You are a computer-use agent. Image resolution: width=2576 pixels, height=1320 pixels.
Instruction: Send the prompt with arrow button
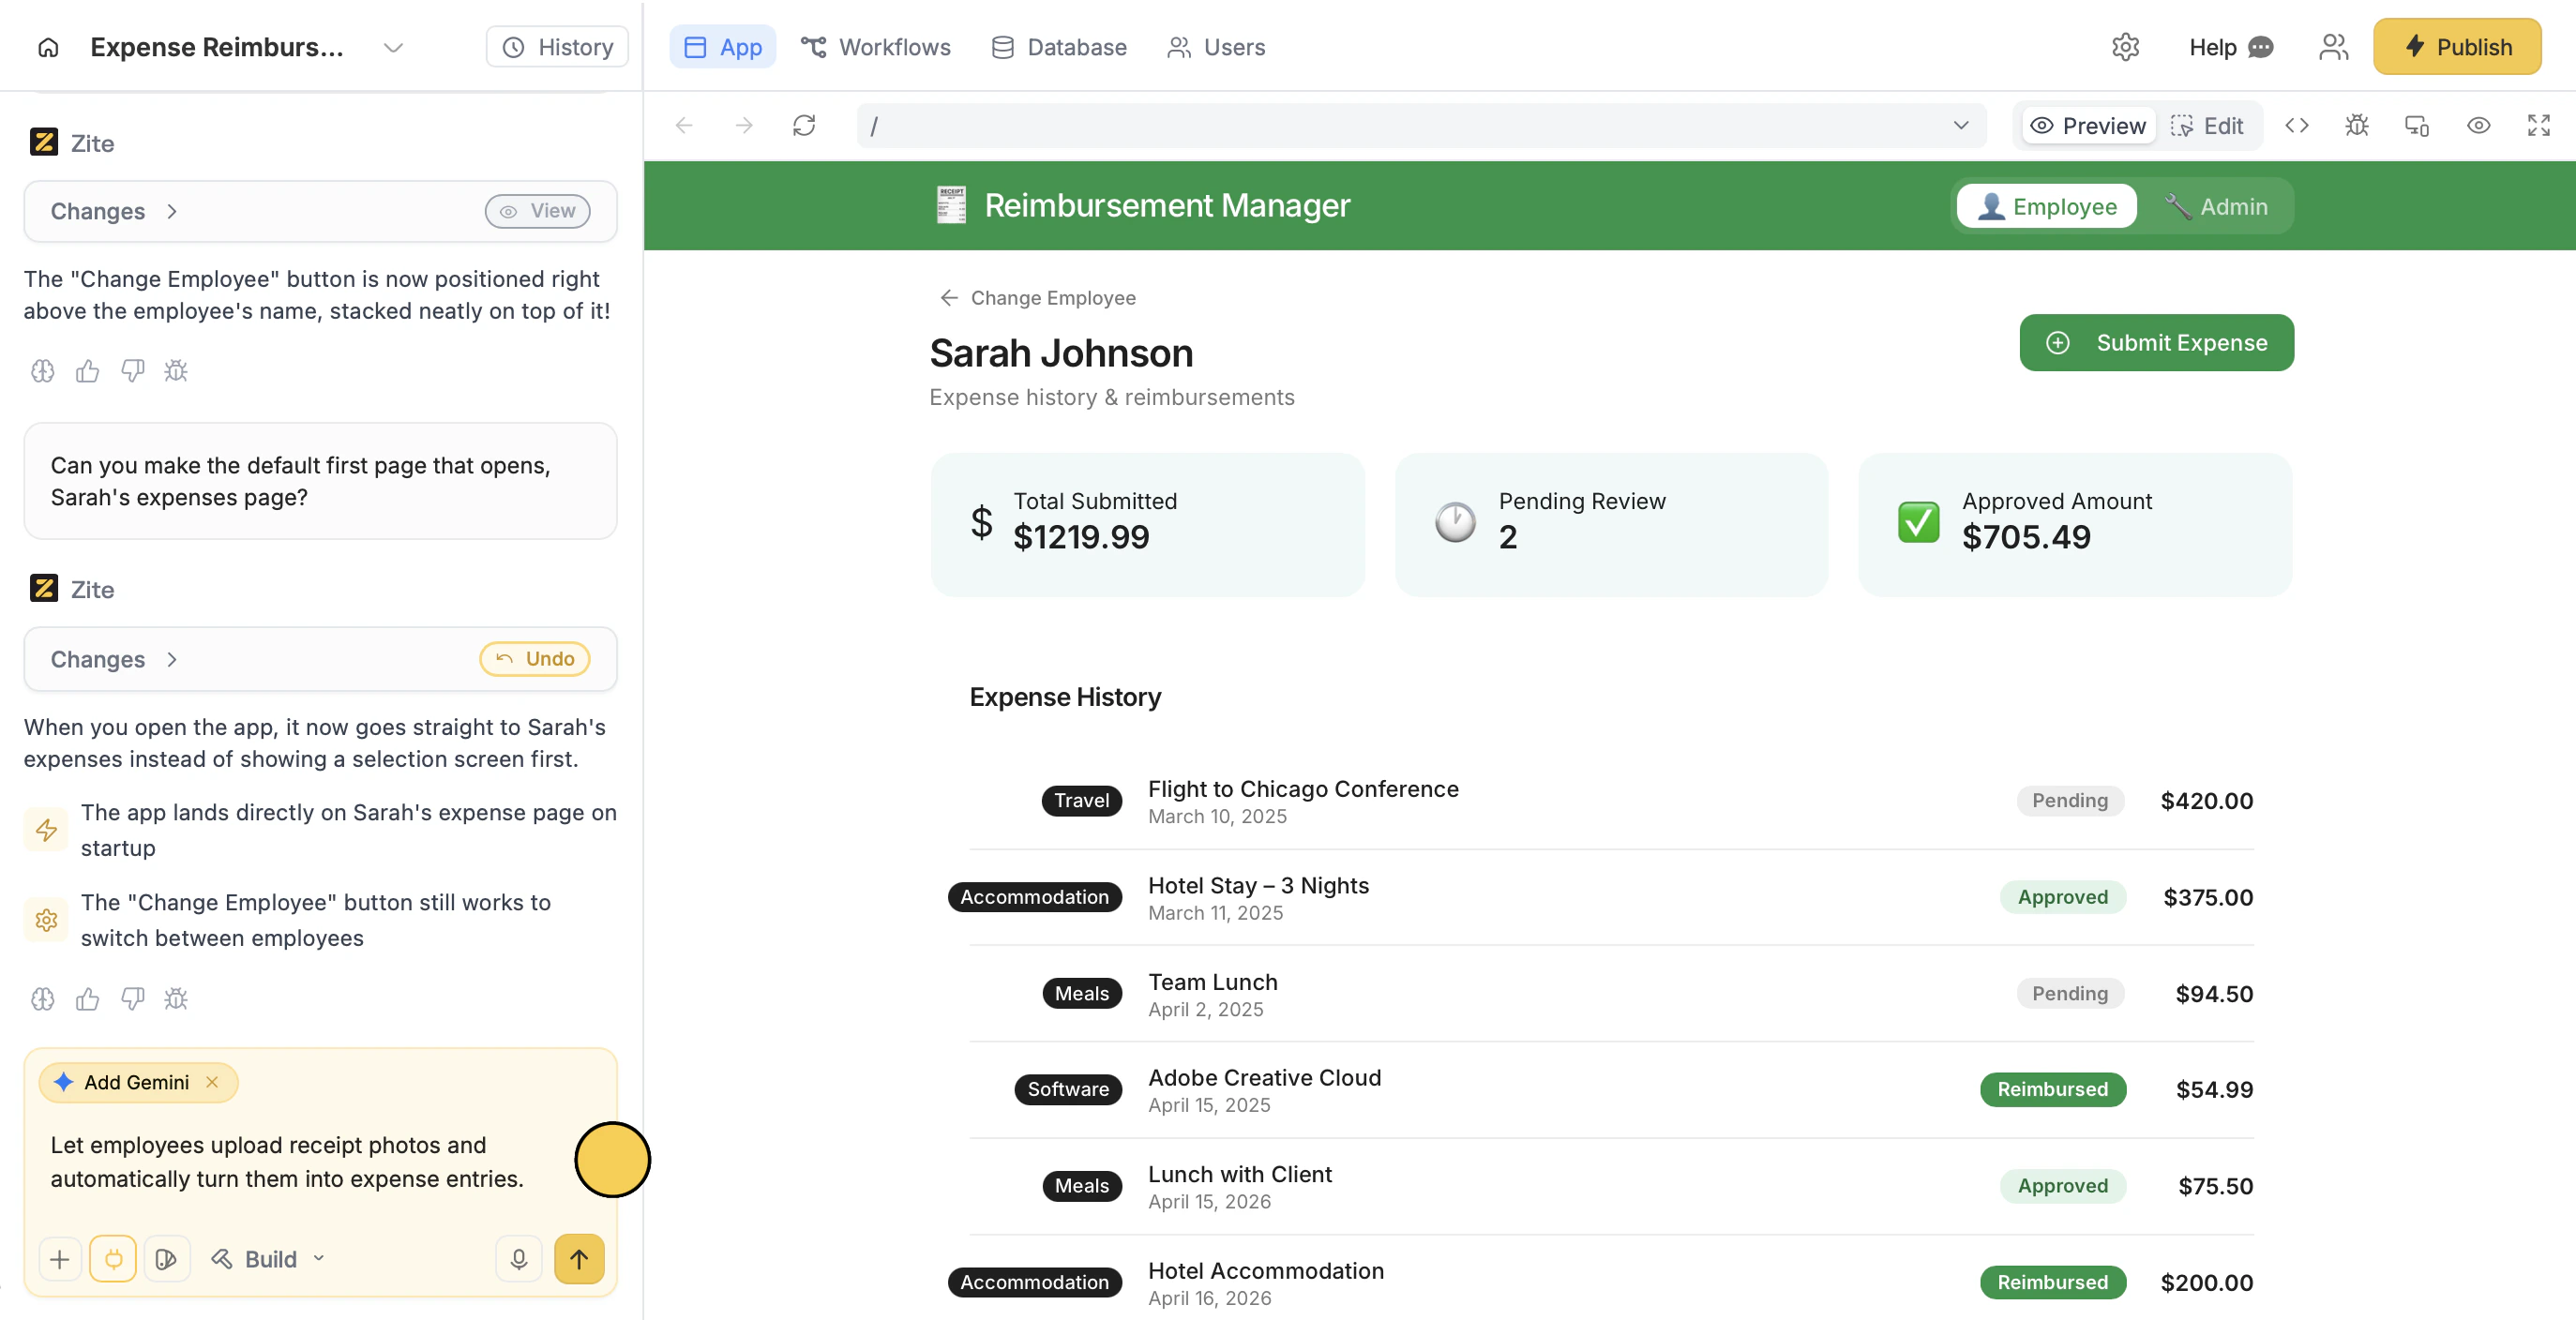pos(579,1259)
